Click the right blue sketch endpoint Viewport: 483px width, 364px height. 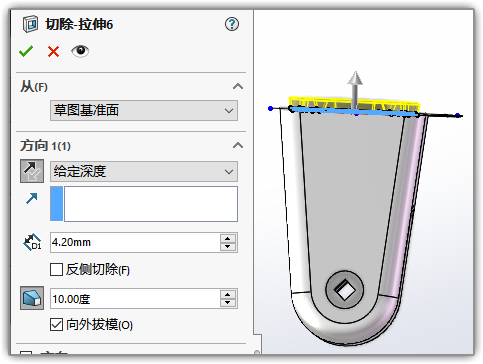pyautogui.click(x=458, y=115)
